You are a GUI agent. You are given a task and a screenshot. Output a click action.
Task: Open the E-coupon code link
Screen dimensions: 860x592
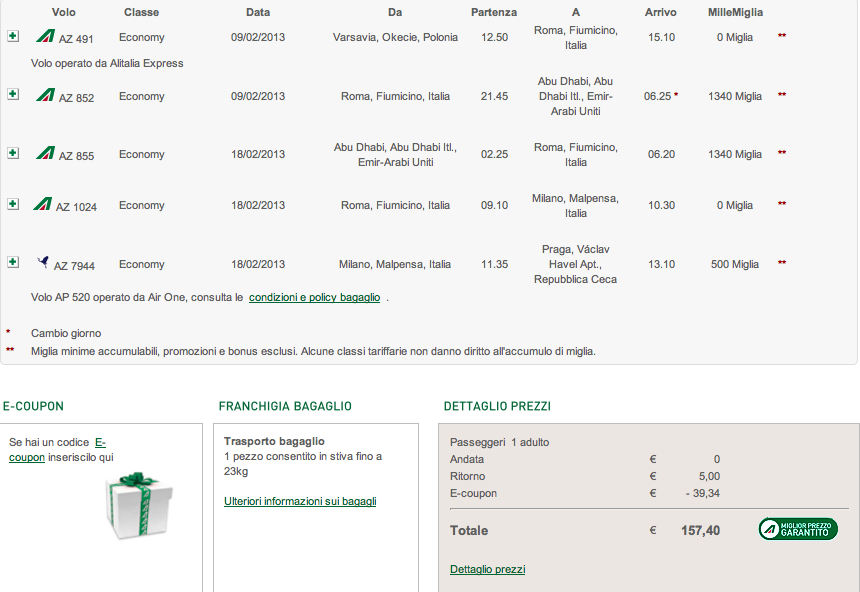(57, 450)
